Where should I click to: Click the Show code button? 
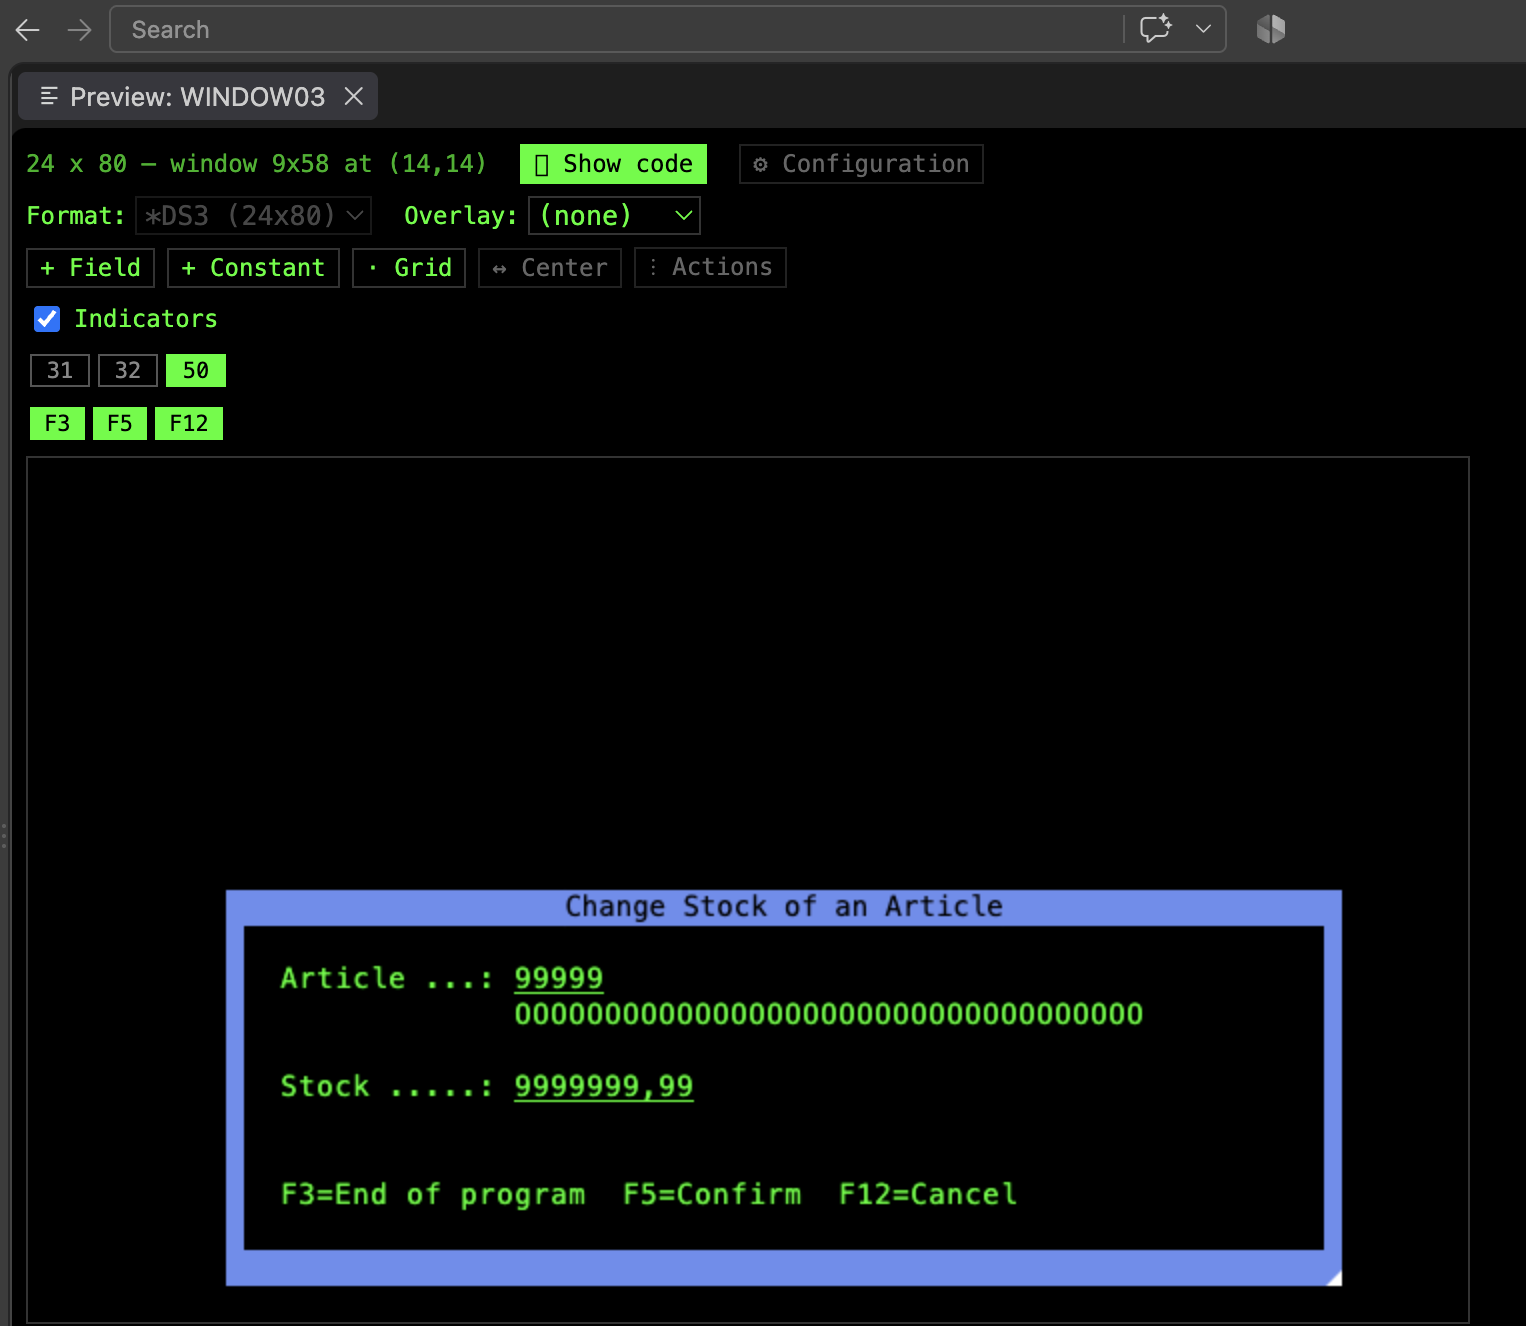(x=613, y=164)
